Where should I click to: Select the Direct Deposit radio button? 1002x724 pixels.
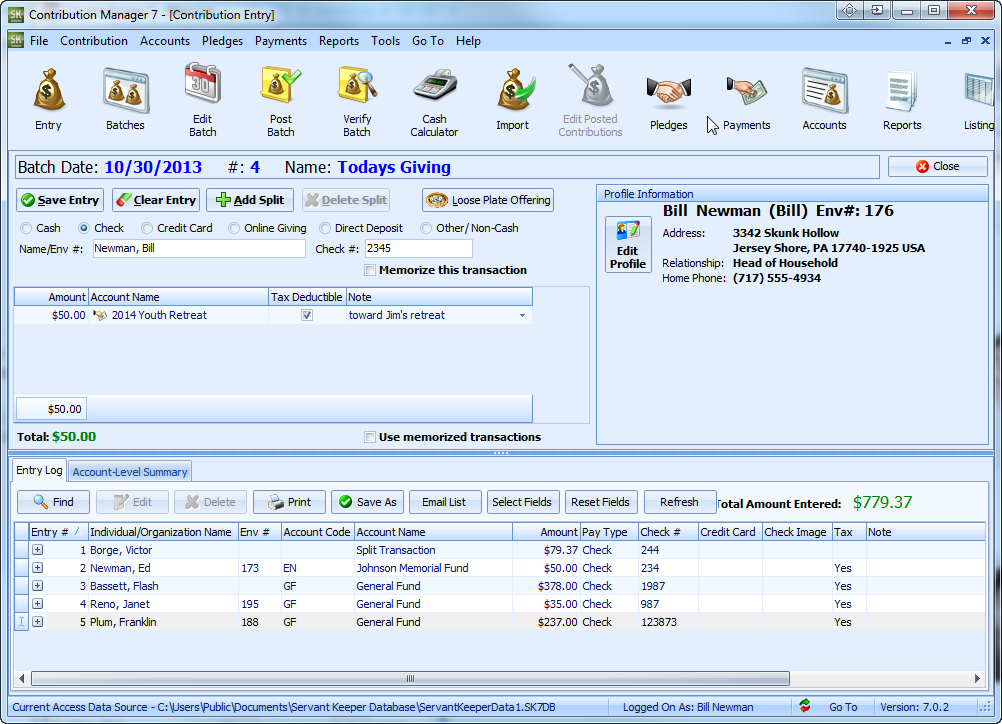(x=325, y=228)
